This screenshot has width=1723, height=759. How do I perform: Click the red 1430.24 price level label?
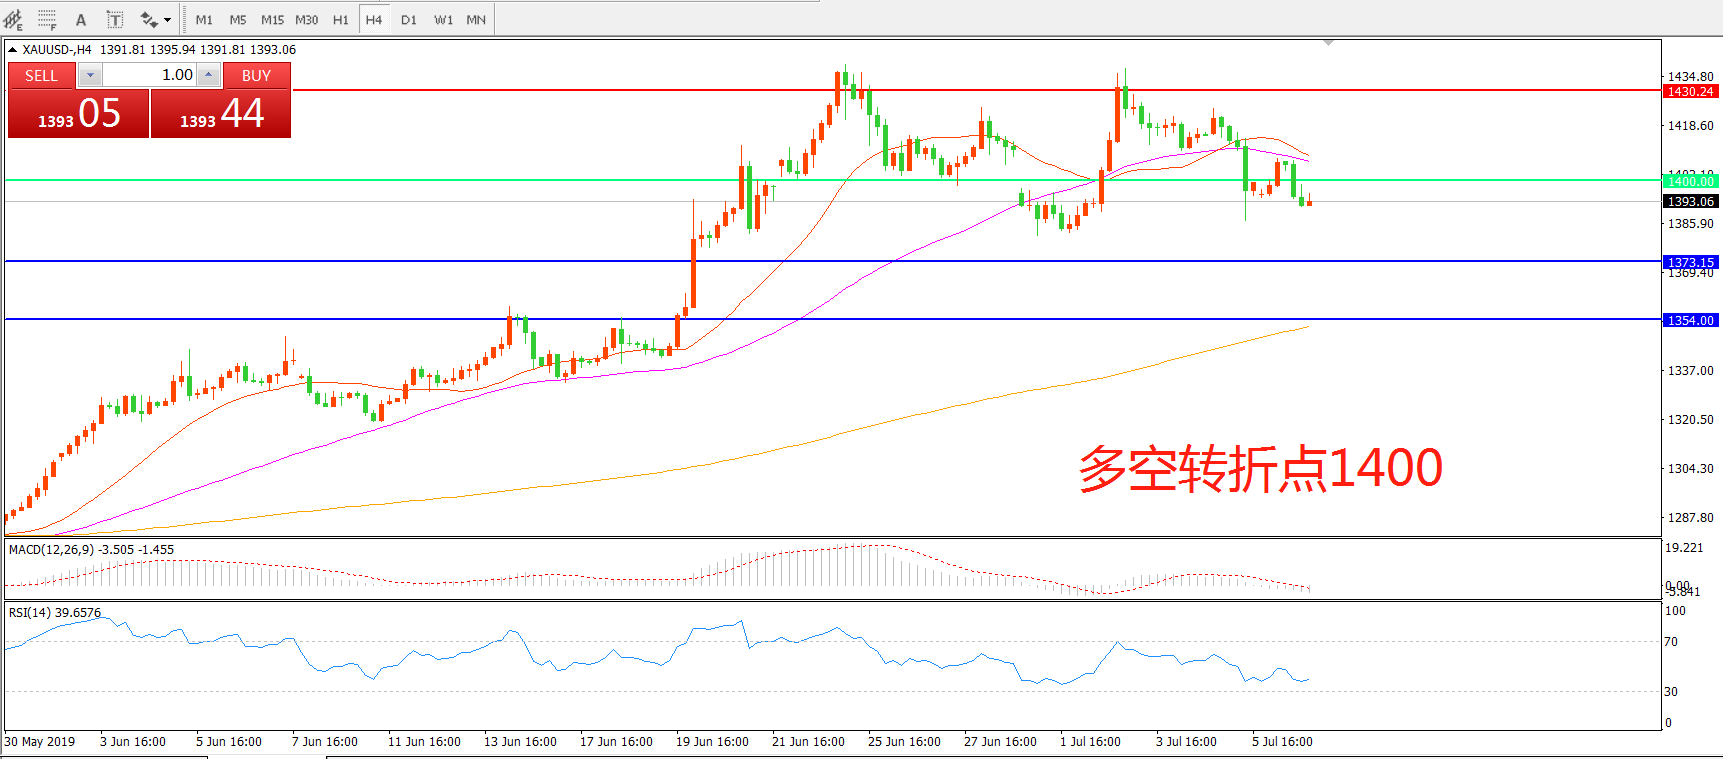(x=1690, y=91)
